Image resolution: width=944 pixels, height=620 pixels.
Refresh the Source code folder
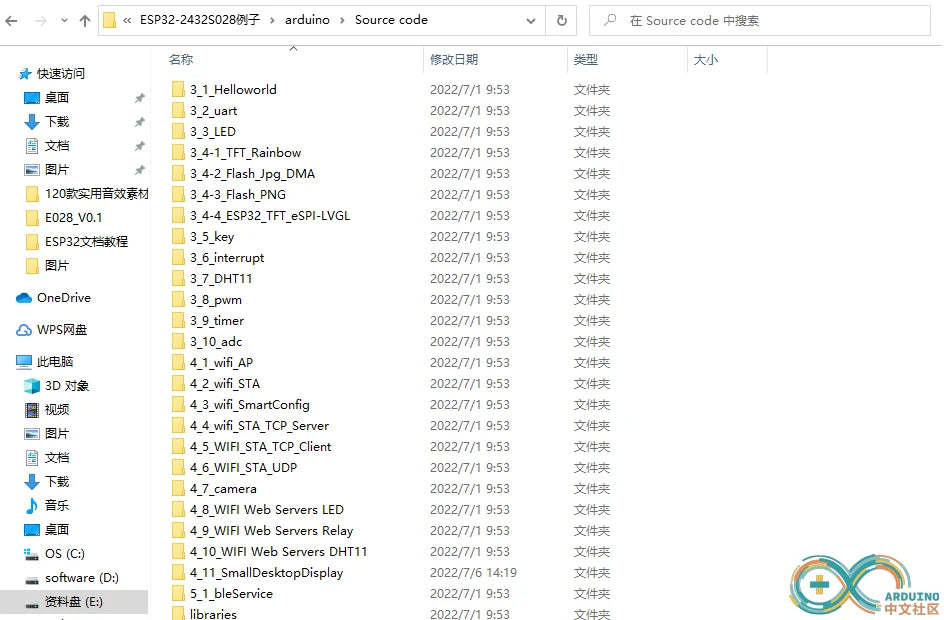pos(561,20)
